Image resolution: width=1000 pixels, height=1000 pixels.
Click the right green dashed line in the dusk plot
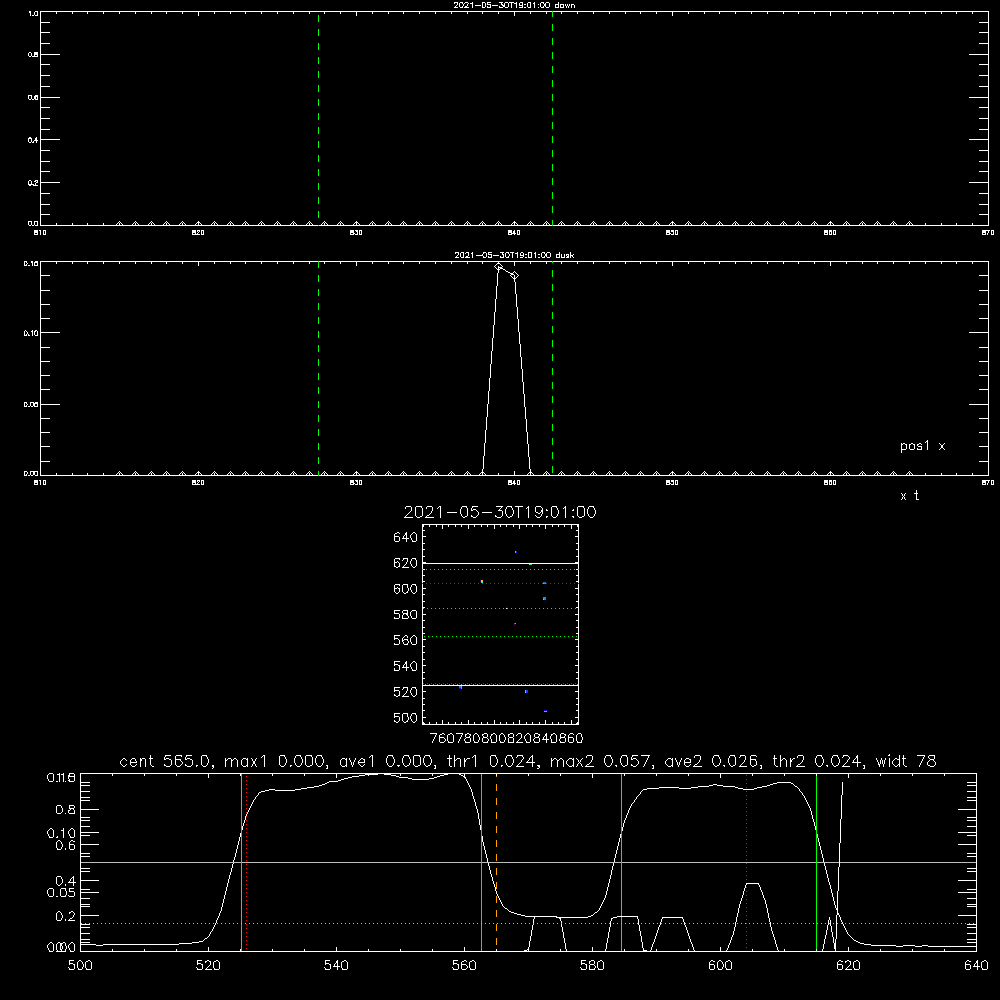[552, 368]
